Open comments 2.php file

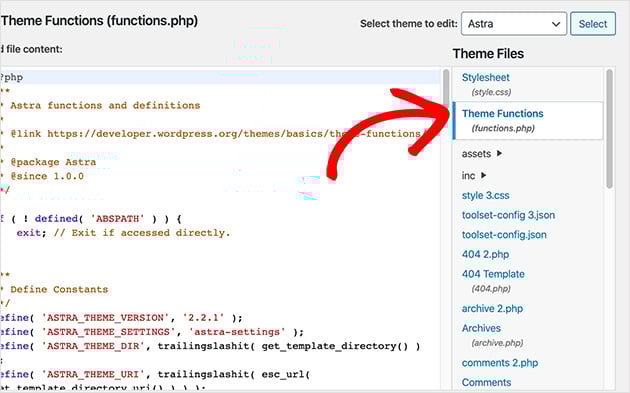500,363
